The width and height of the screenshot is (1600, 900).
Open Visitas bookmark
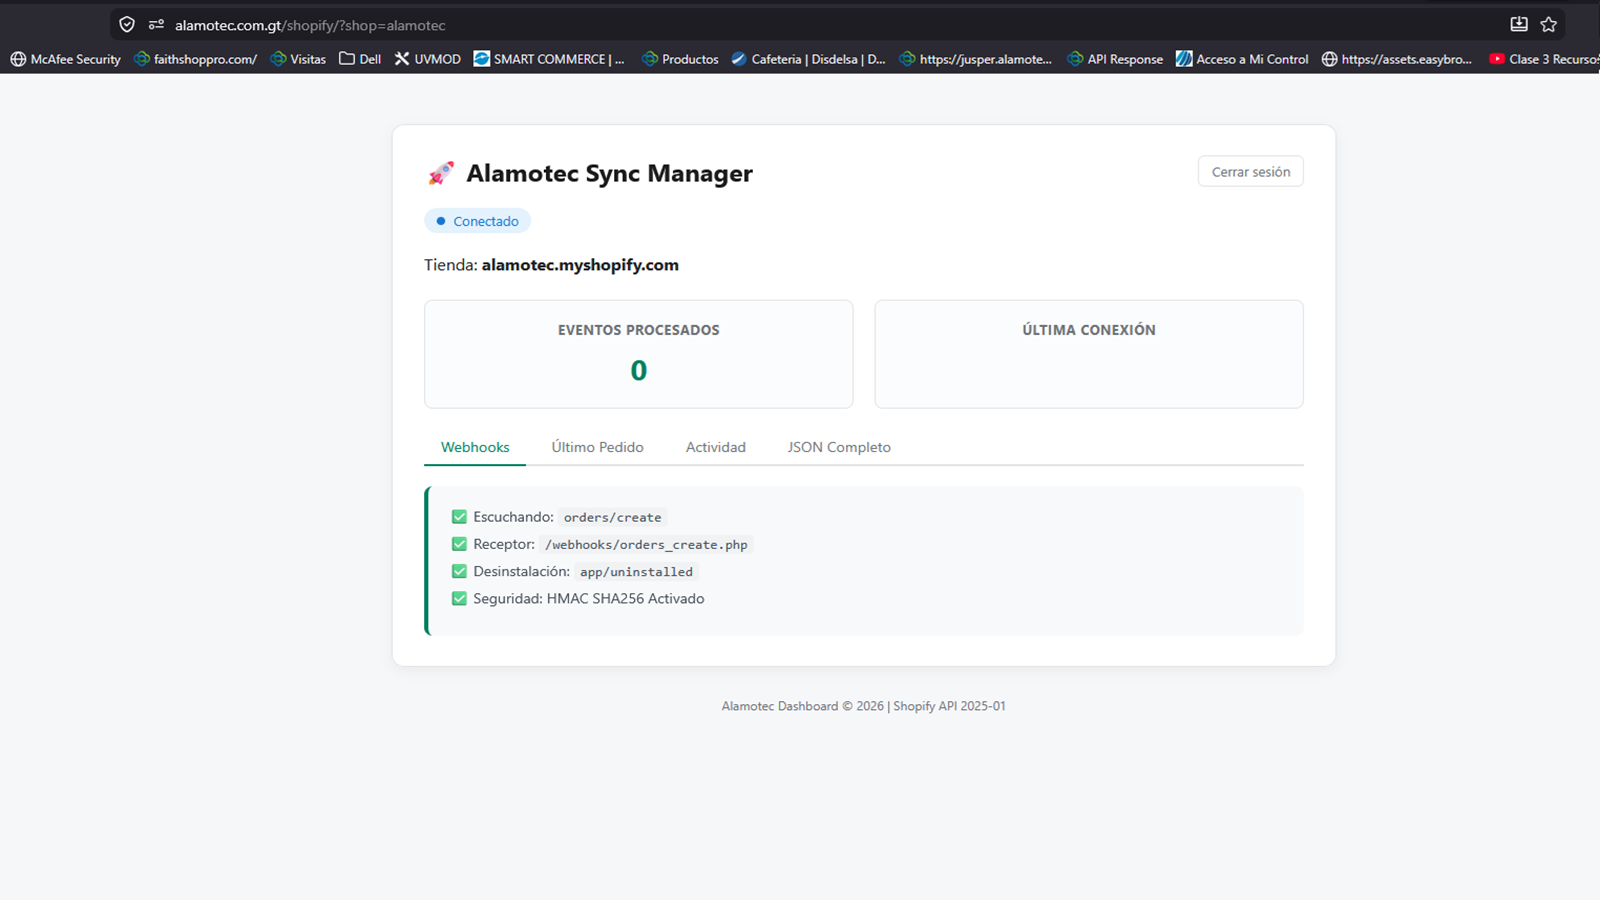pyautogui.click(x=298, y=59)
